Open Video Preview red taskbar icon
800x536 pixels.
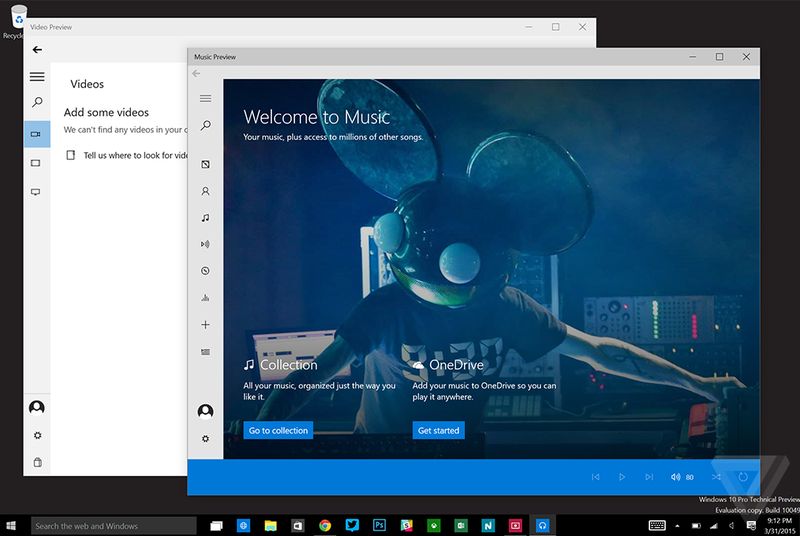point(515,525)
